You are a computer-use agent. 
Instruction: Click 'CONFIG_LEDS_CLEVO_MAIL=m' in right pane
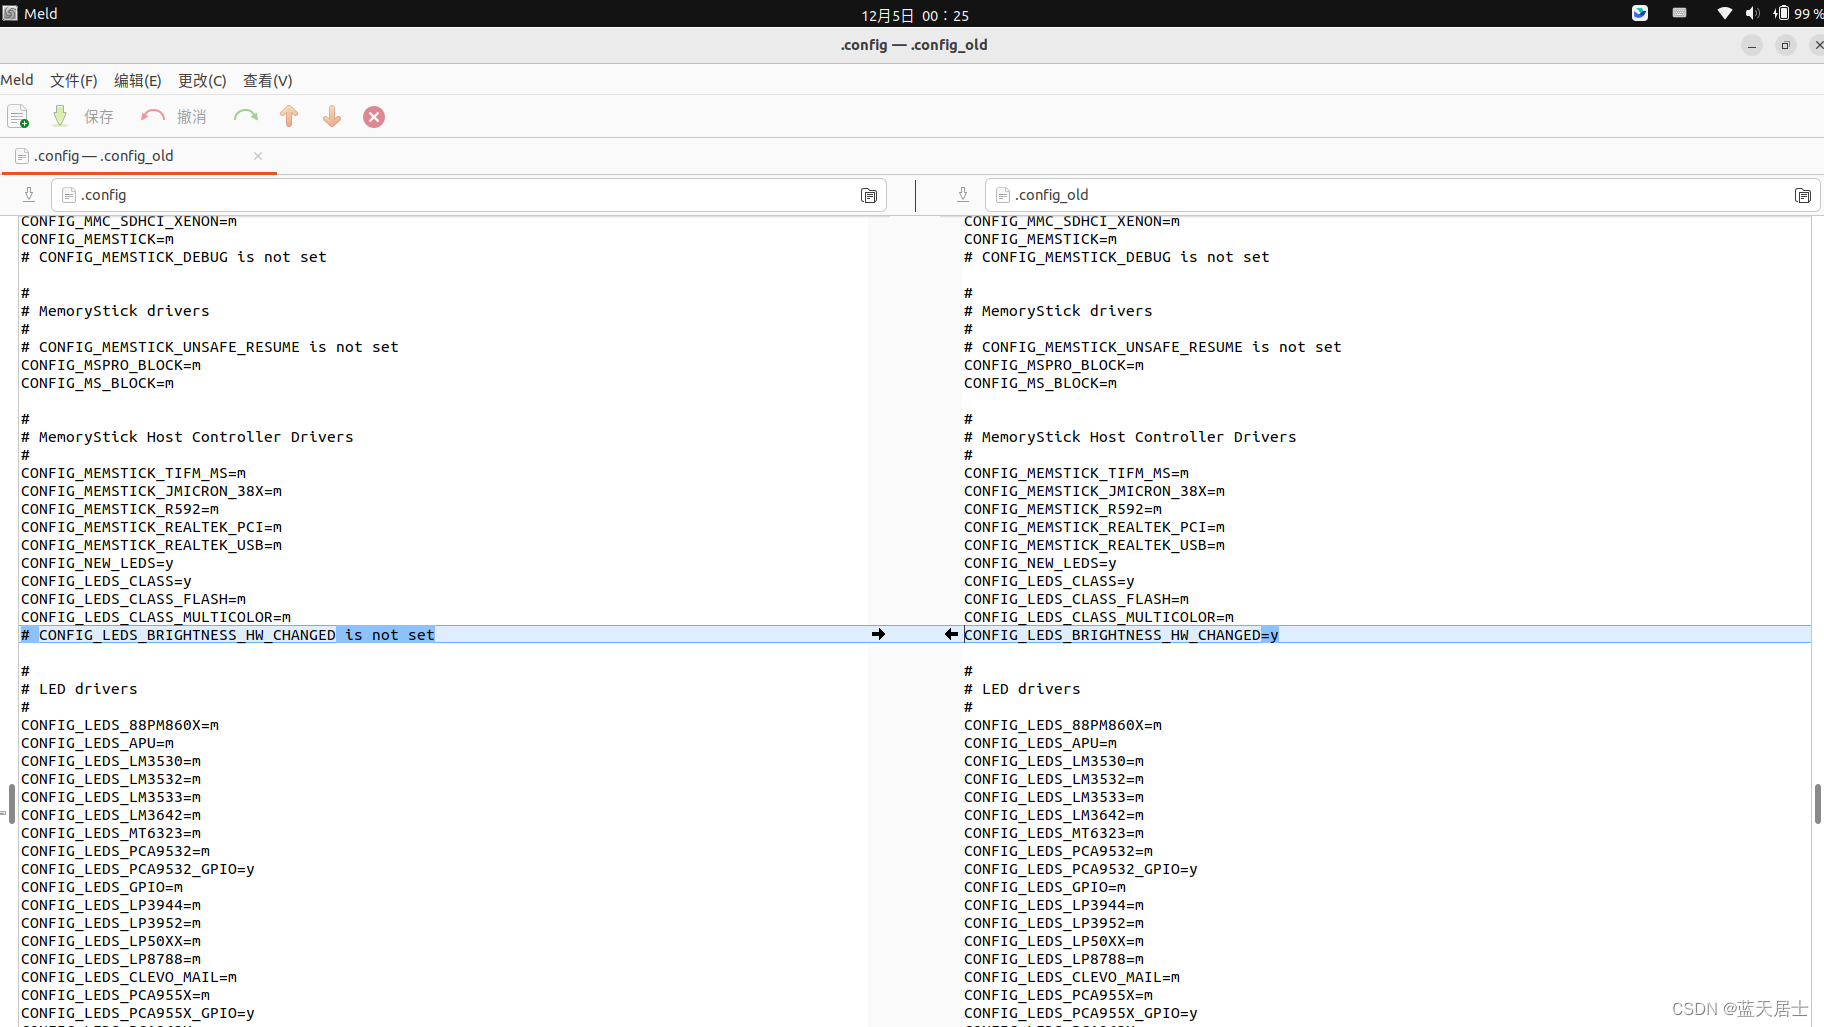(1072, 977)
